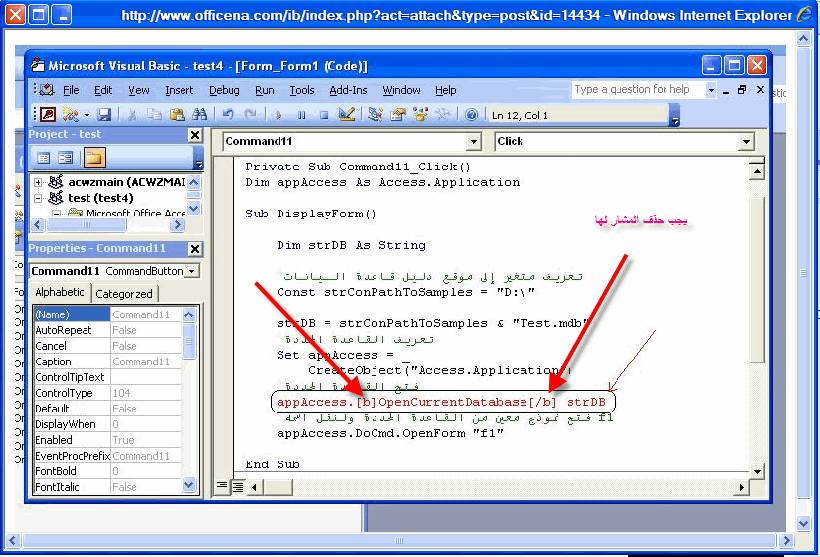Click the Toolbox hammer-and-wrench icon
Viewport: 820px width, 557px height.
442,114
